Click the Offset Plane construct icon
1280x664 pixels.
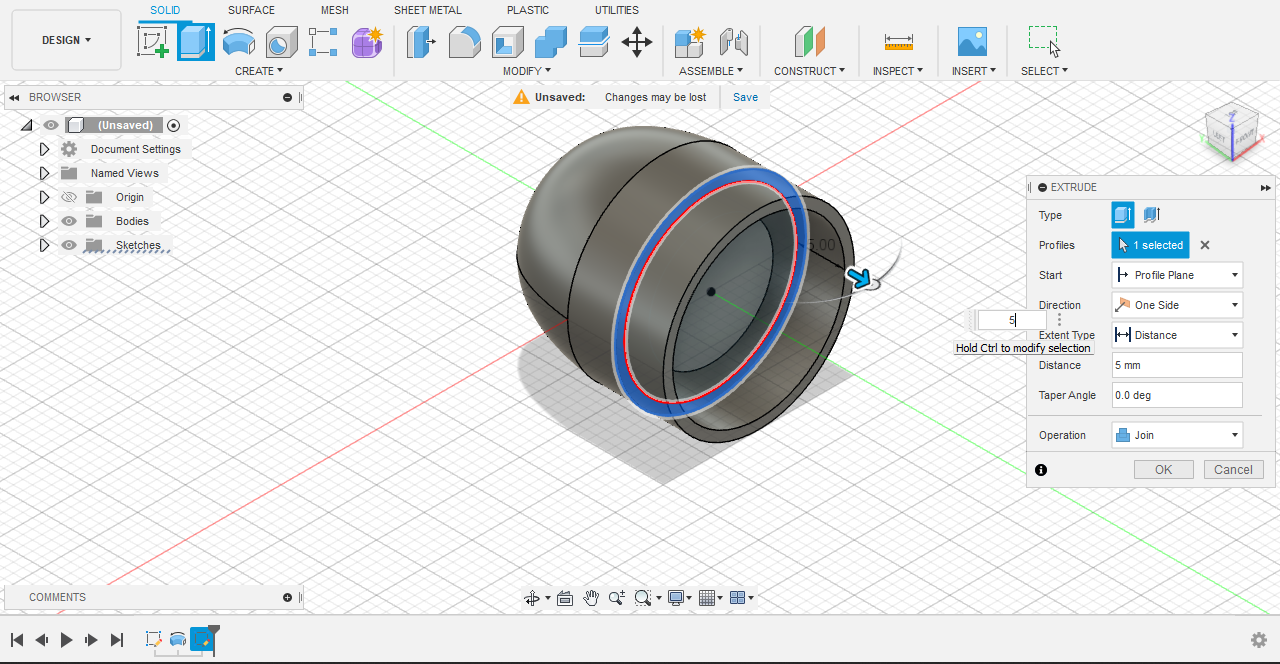tap(809, 42)
